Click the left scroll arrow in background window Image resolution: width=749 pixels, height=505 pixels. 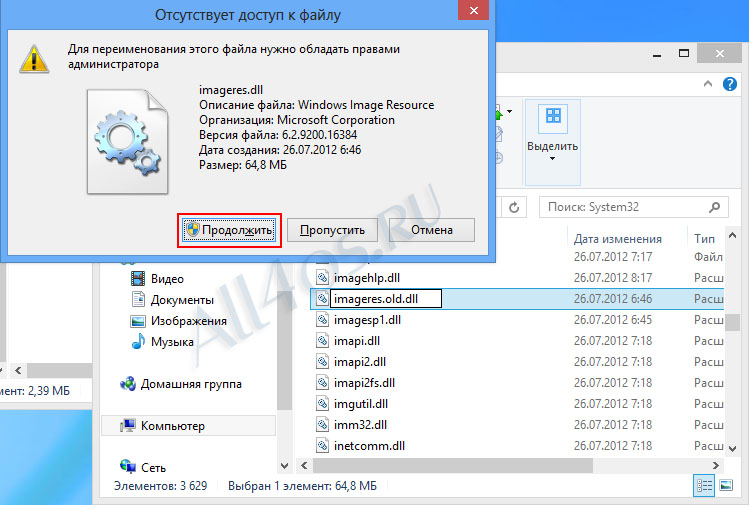tap(18, 370)
